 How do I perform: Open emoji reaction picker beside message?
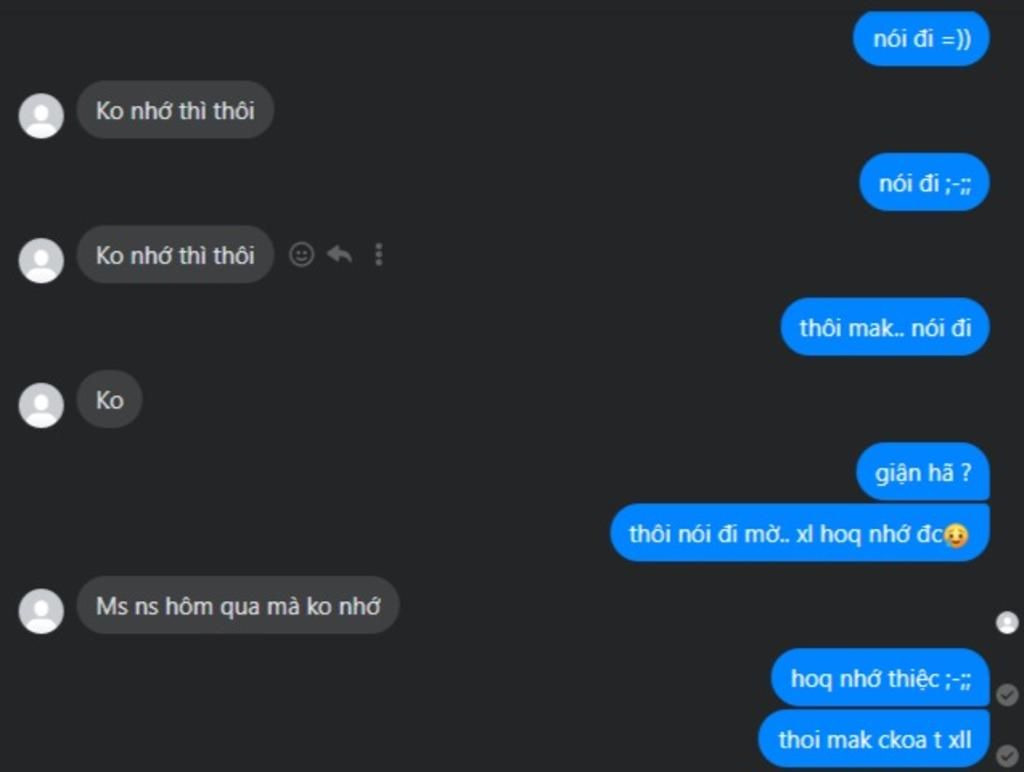pos(302,255)
